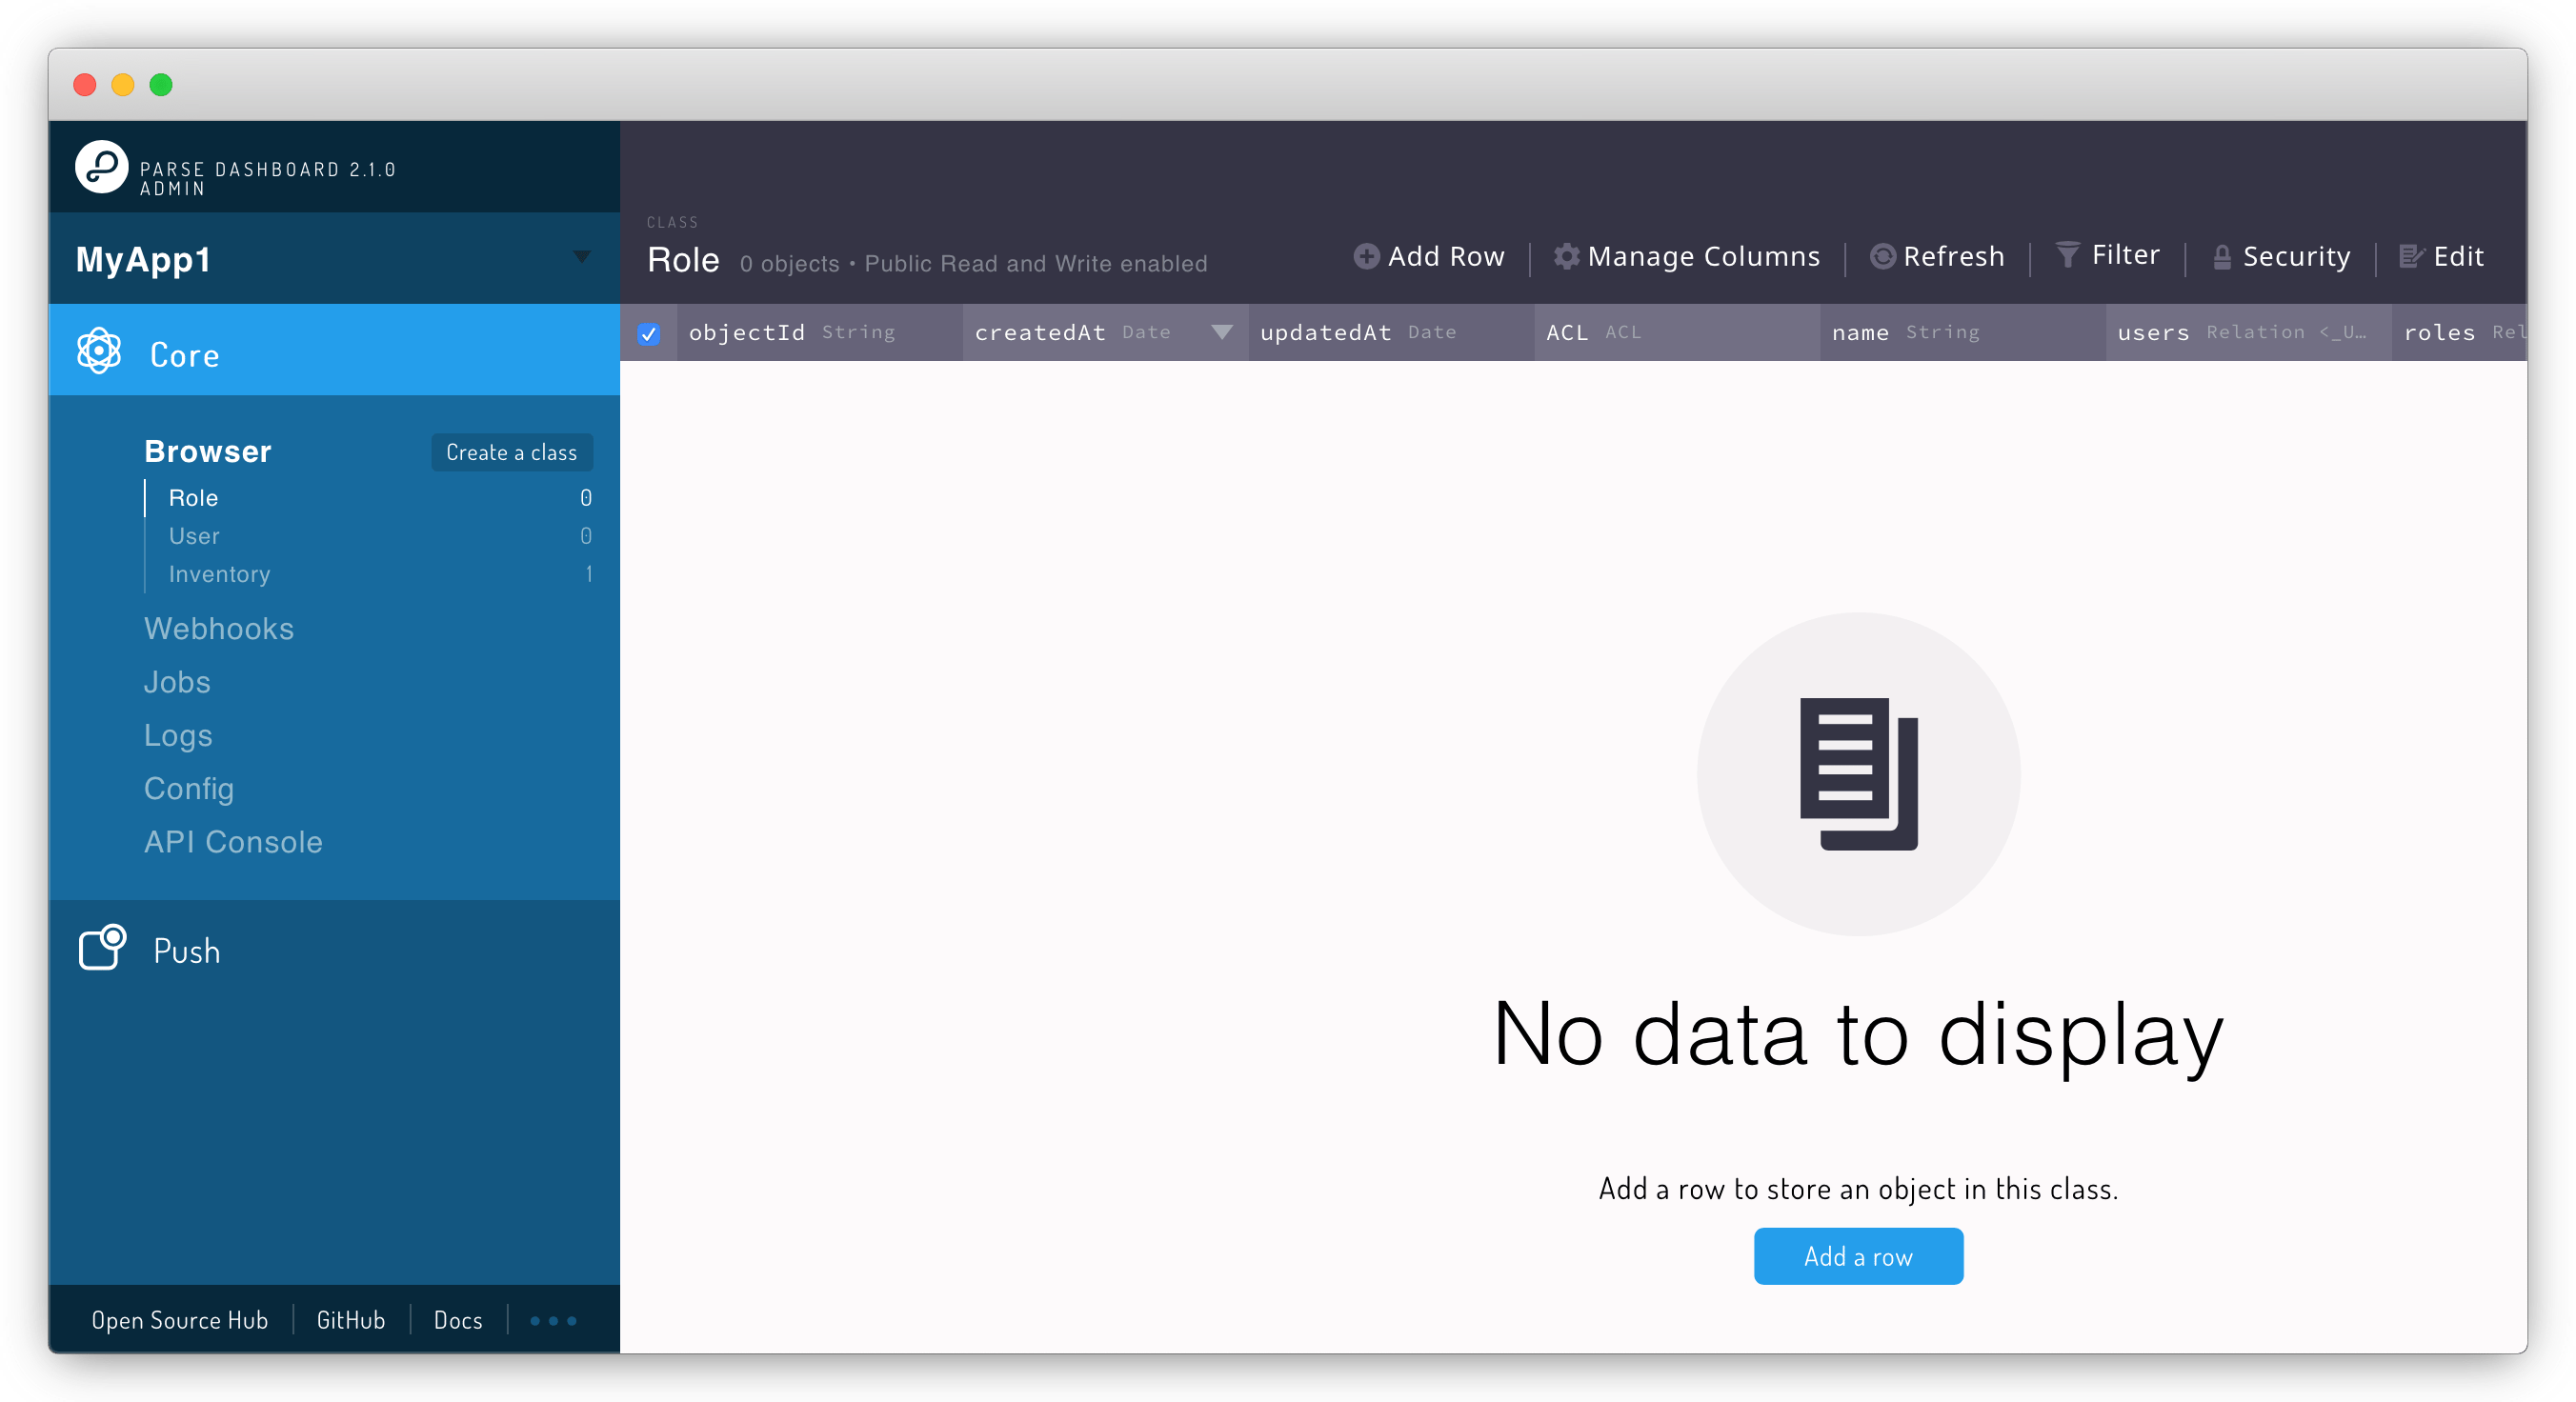The image size is (2576, 1402).
Task: Click the Add Row plus icon
Action: pyautogui.click(x=1366, y=257)
